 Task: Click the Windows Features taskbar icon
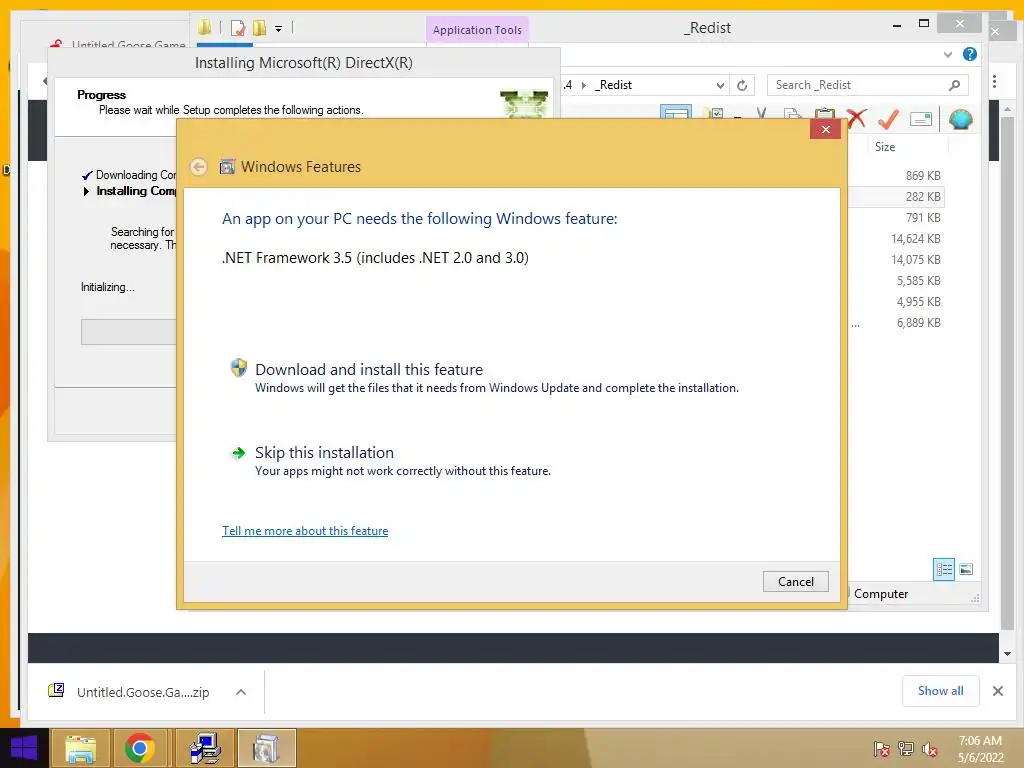[266, 748]
